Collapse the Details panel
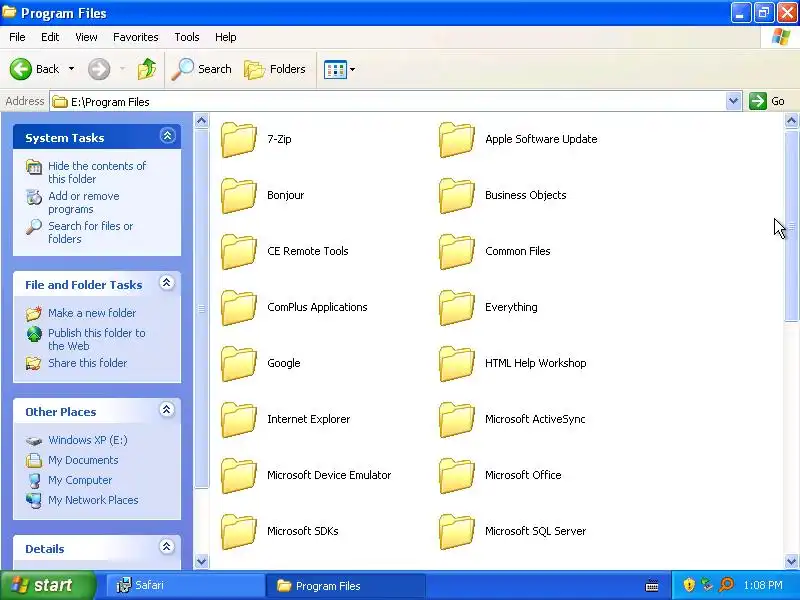The image size is (800, 600). [167, 546]
